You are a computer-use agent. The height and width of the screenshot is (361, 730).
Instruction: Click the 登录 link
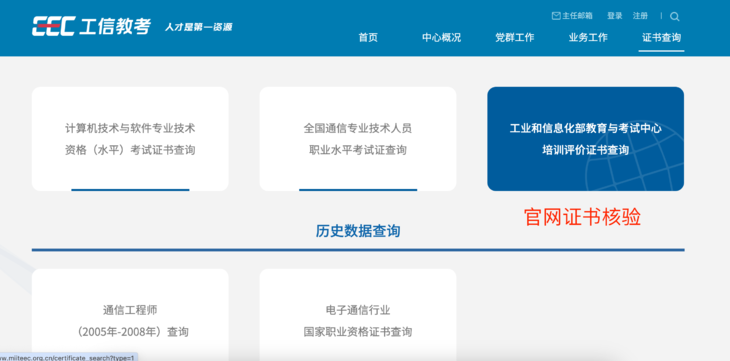point(615,16)
